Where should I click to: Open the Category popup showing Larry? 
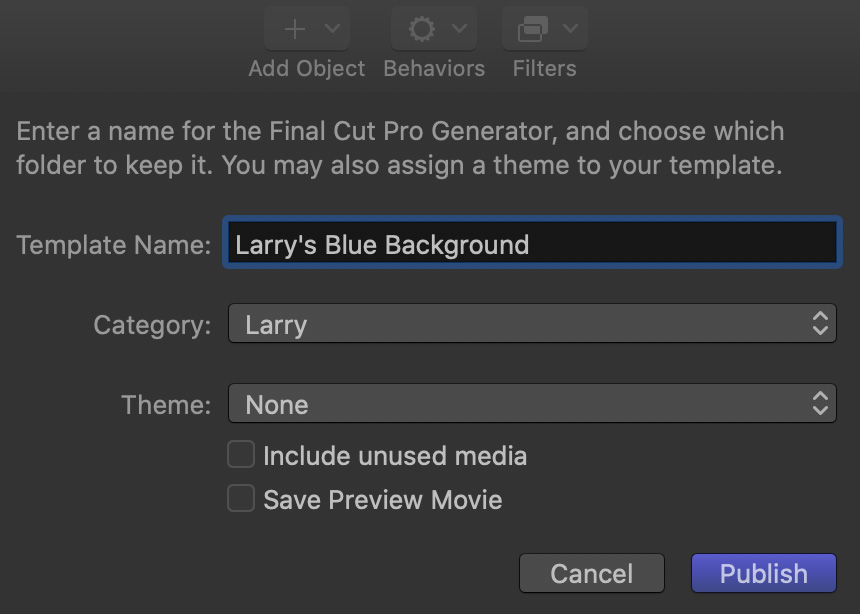point(532,324)
